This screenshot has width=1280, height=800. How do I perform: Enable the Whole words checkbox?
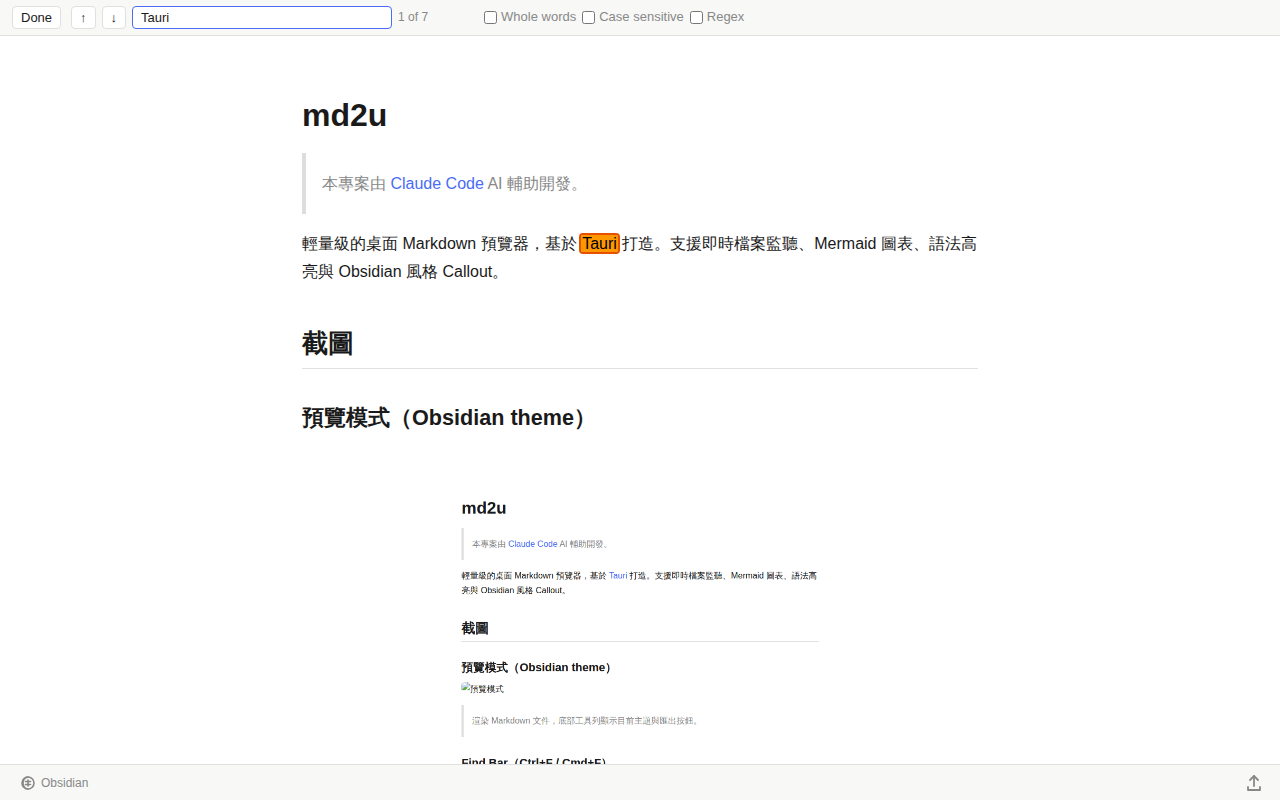(490, 17)
